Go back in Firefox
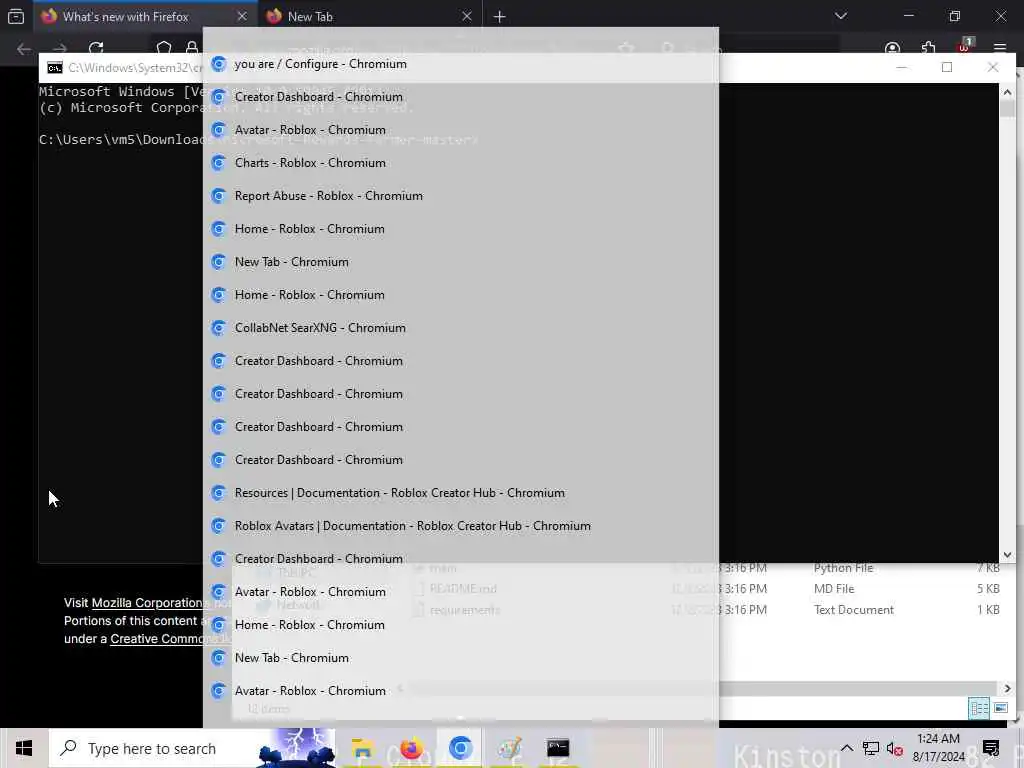Image resolution: width=1024 pixels, height=768 pixels. 24,48
